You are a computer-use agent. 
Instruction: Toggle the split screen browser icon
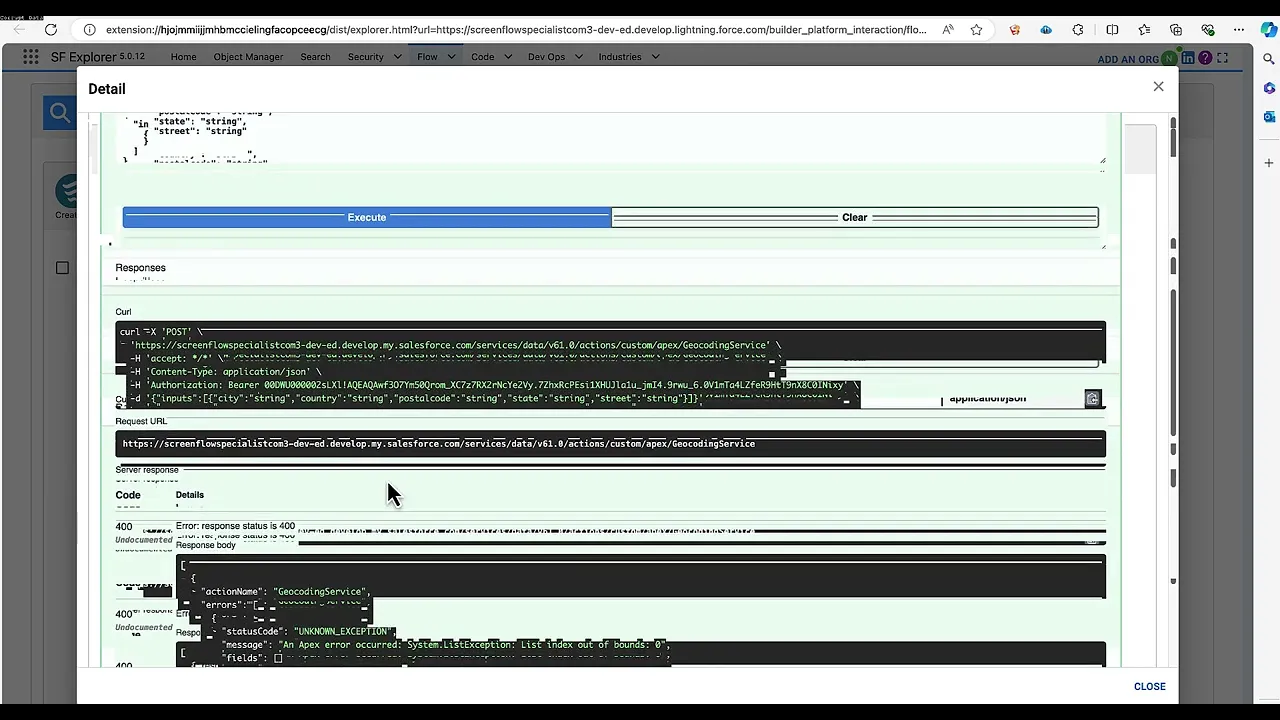(1112, 30)
